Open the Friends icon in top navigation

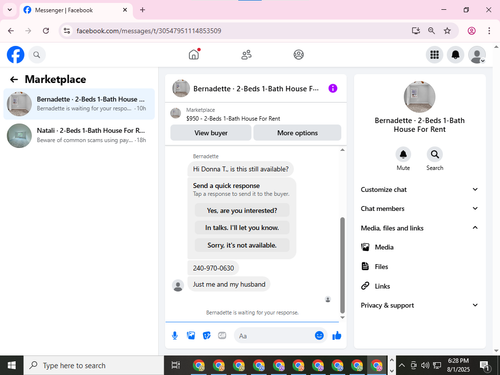[246, 55]
